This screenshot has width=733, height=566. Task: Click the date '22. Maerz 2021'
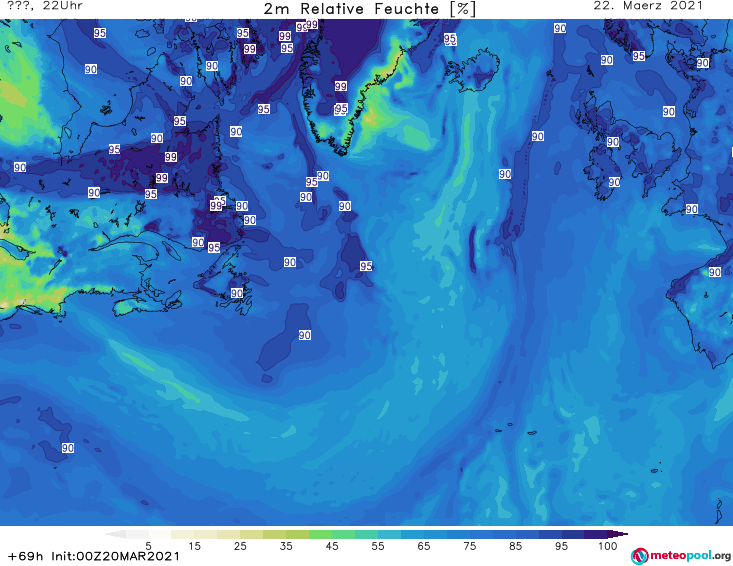coord(648,6)
